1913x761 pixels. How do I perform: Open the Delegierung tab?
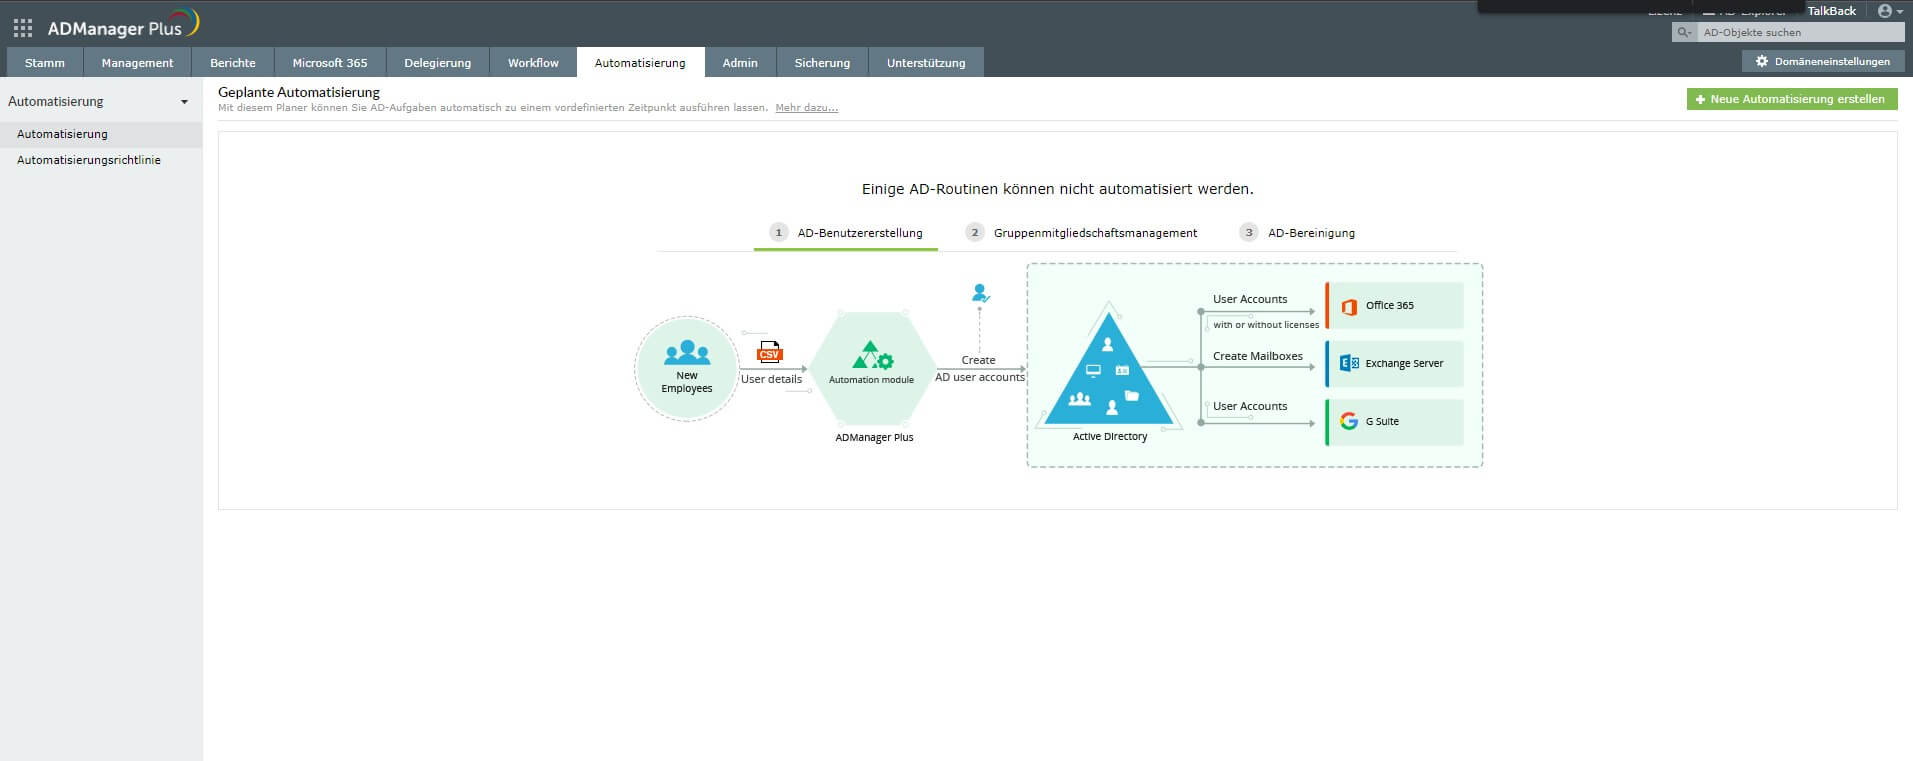(x=438, y=62)
